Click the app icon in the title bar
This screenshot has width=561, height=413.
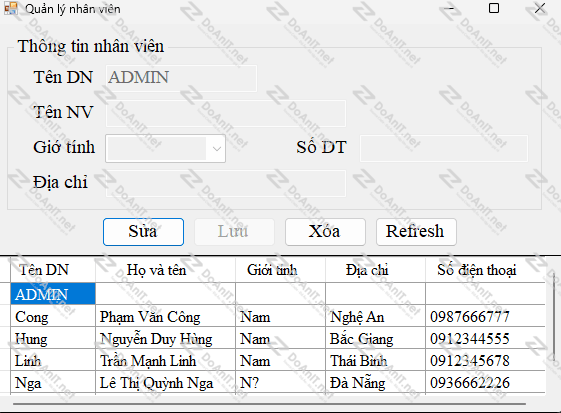click(x=11, y=9)
